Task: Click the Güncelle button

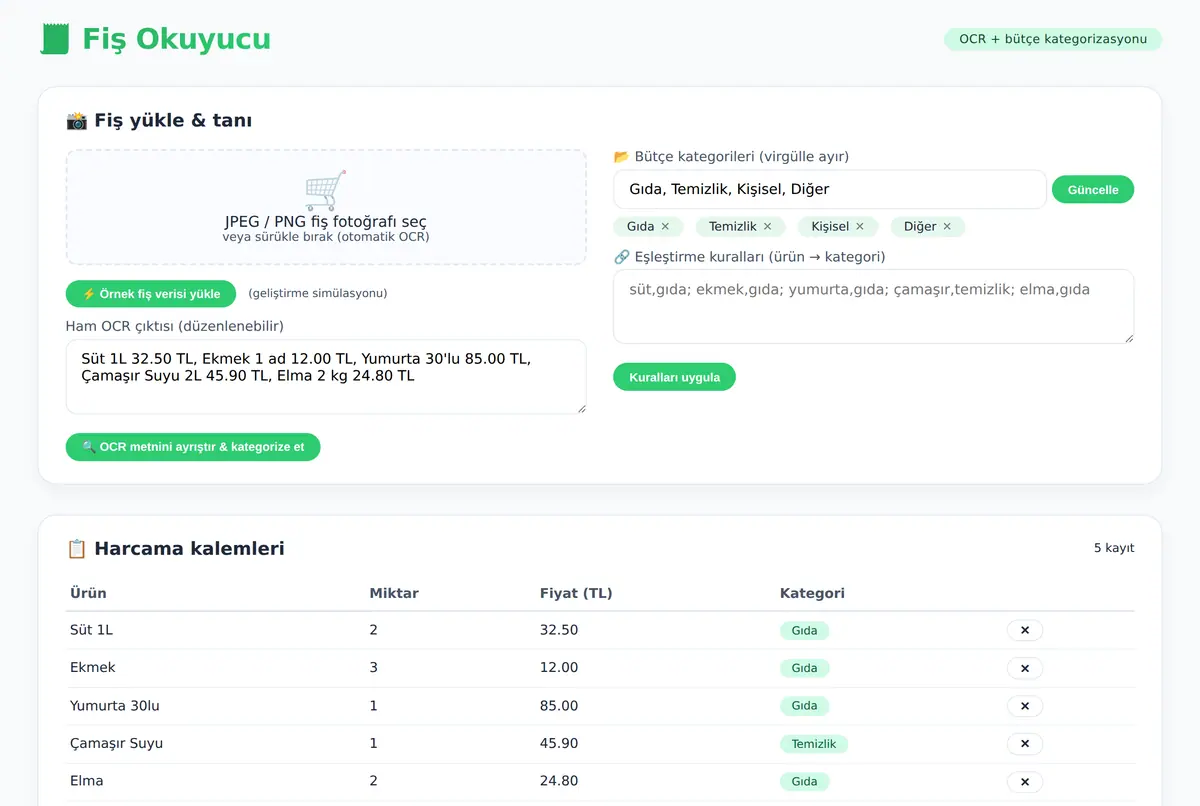Action: coord(1093,189)
